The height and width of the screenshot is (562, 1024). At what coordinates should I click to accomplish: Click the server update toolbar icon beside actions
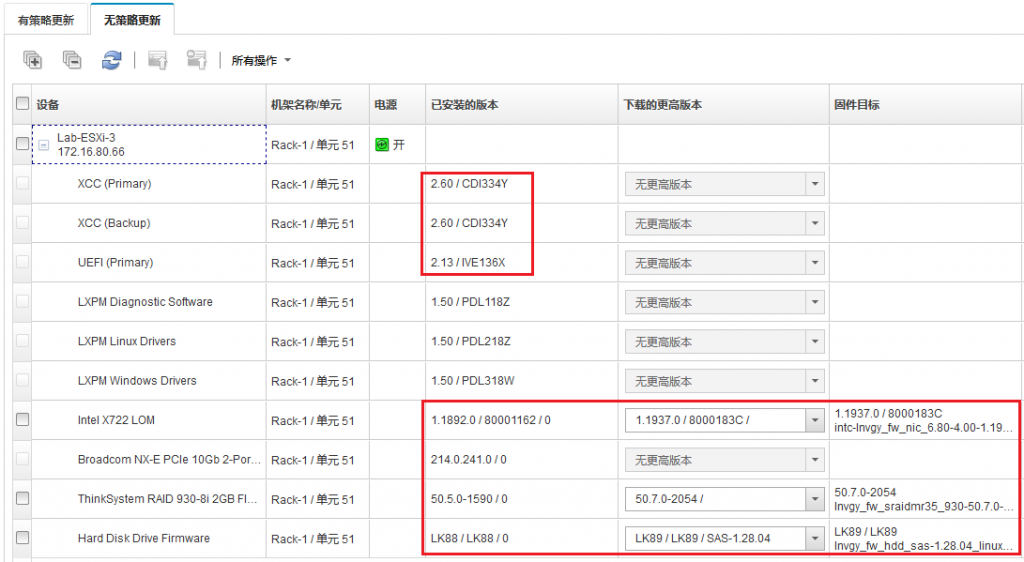pos(197,60)
